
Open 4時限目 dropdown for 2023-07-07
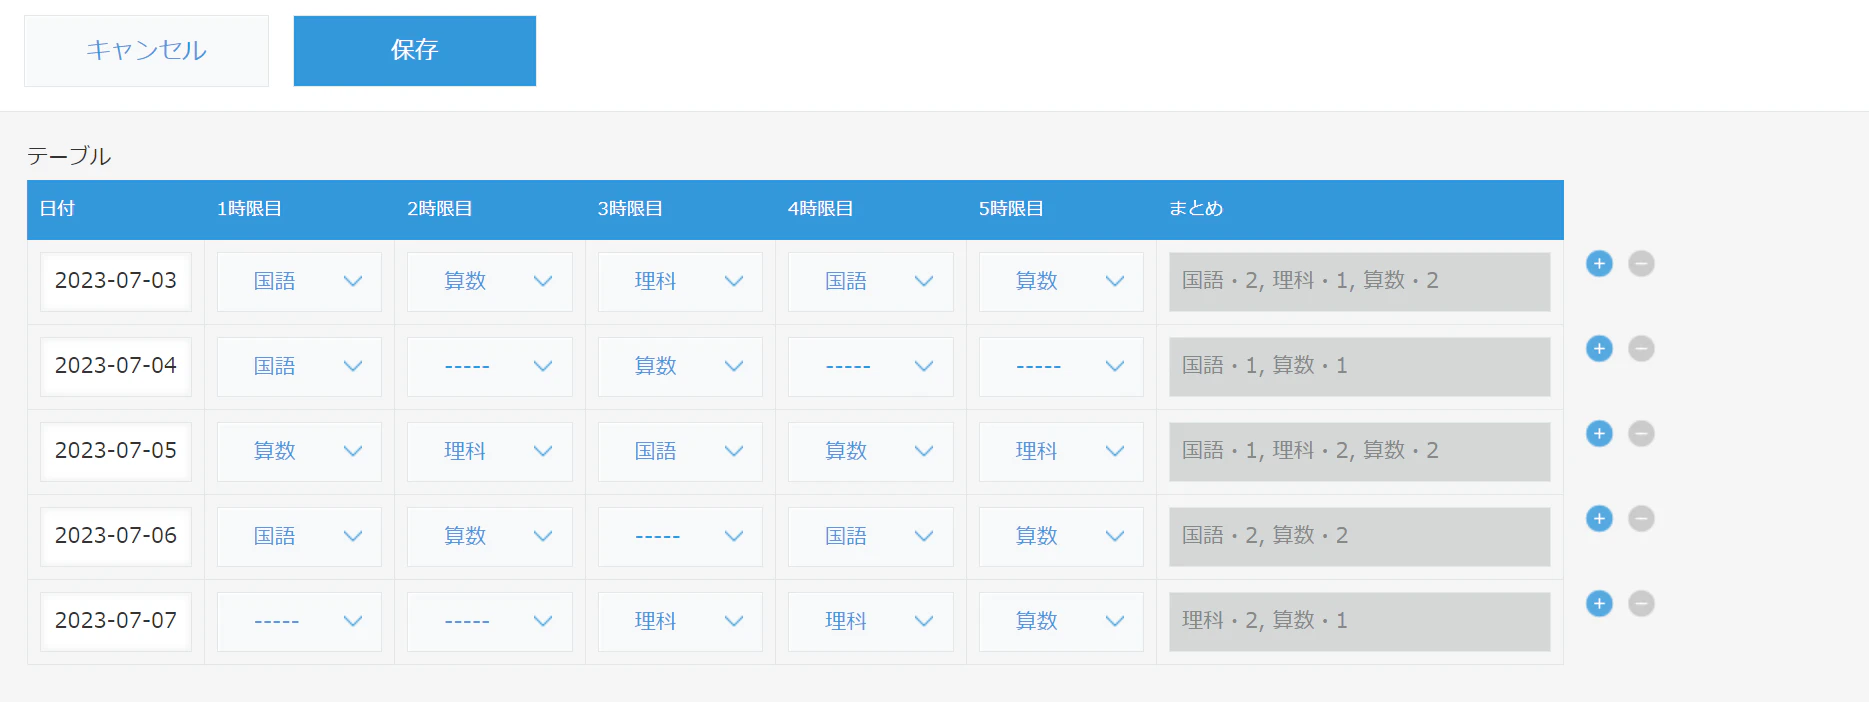tap(870, 622)
